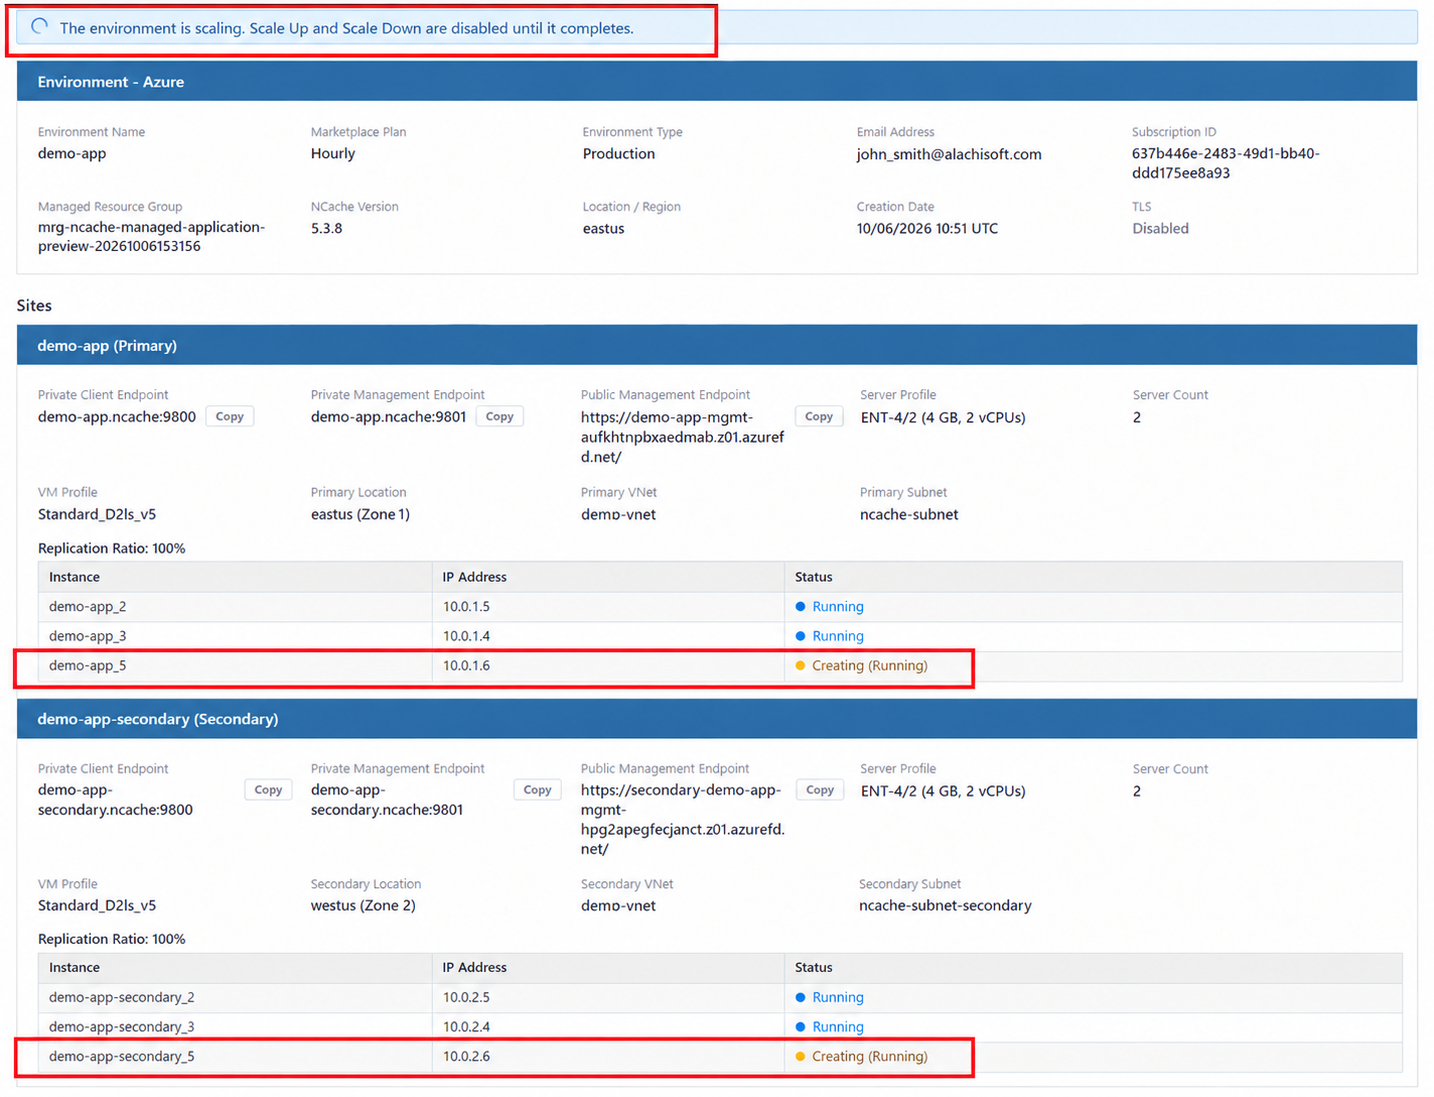This screenshot has width=1434, height=1097.
Task: Click the scaling spinner icon in the banner
Action: click(x=40, y=27)
